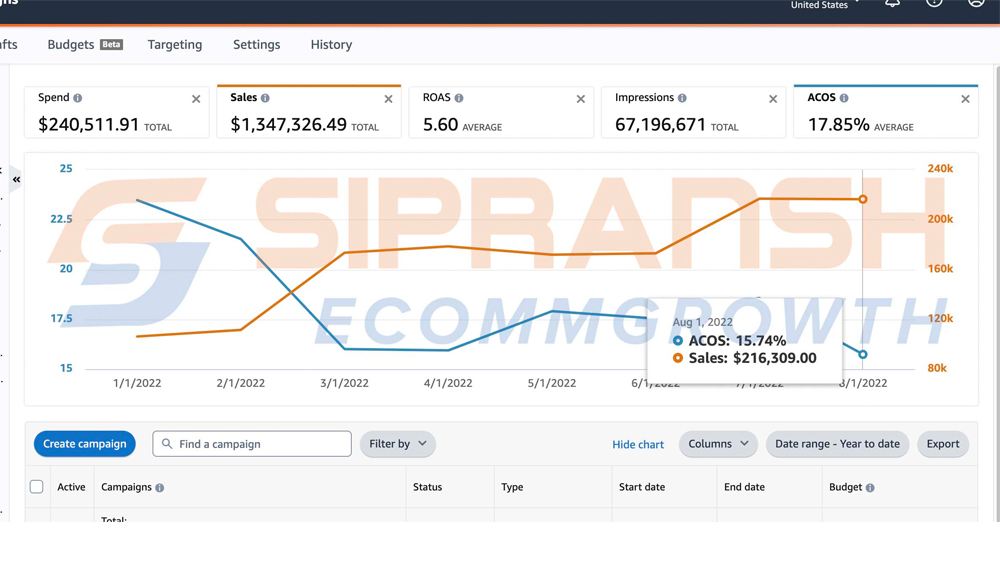Go to the History tab
Screen dimensions: 1000x580
click(331, 45)
